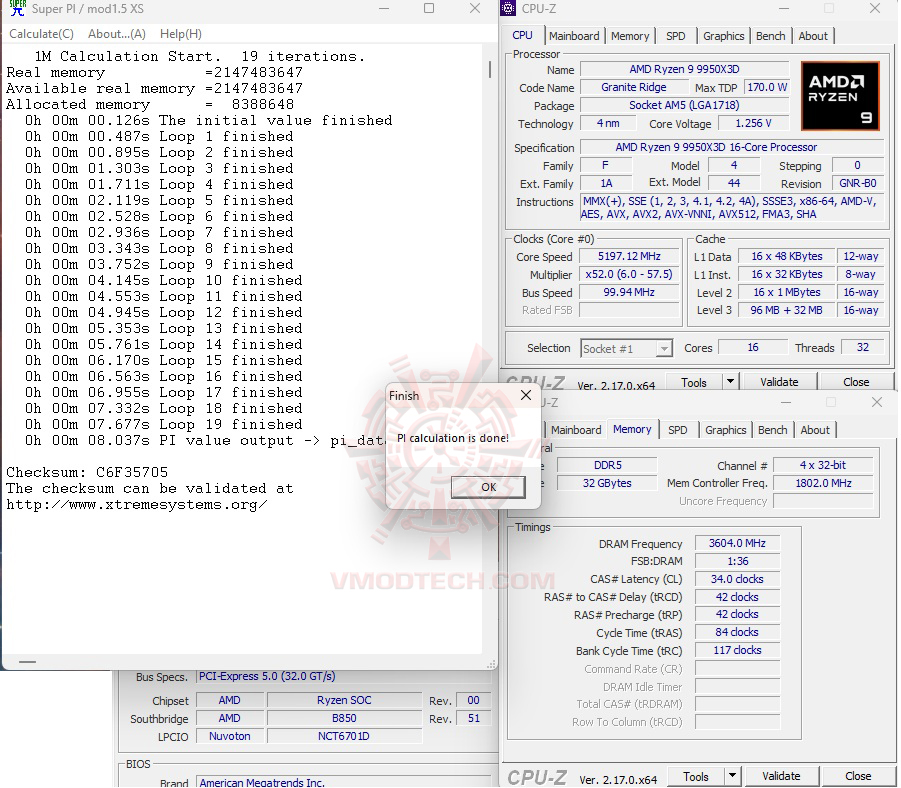
Task: Click the Super PI vertical scrollbar thumb
Action: (x=490, y=70)
